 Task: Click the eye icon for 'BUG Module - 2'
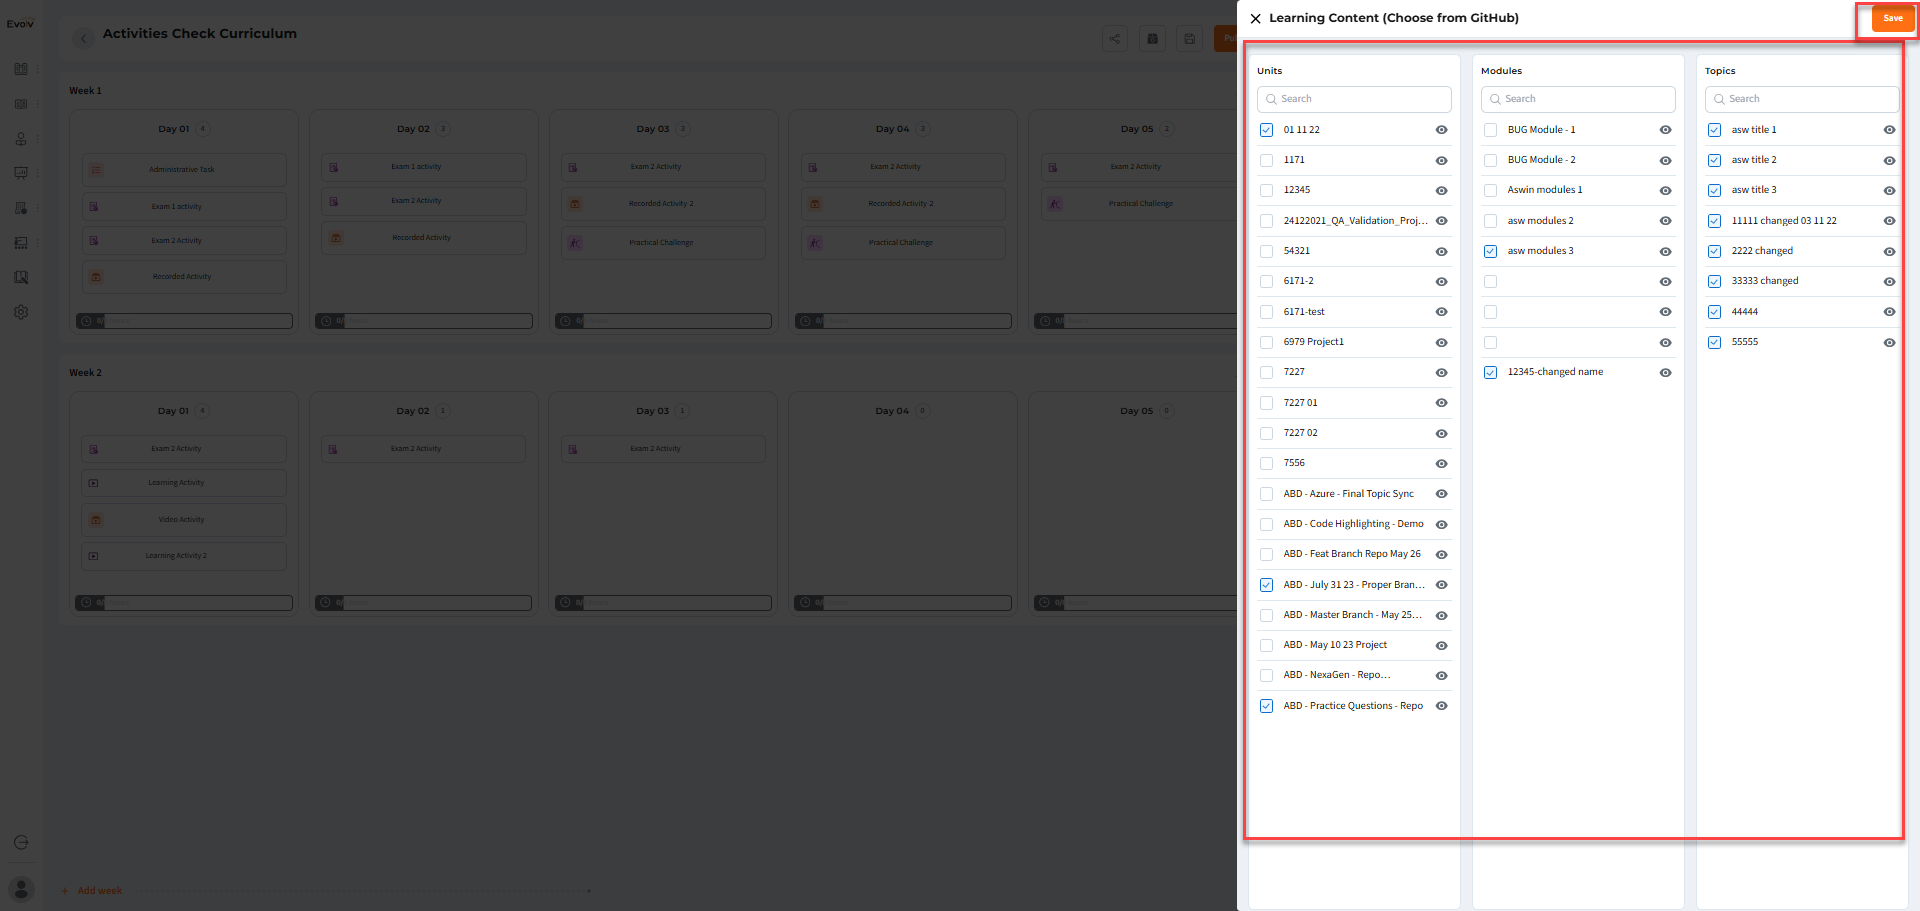tap(1665, 160)
